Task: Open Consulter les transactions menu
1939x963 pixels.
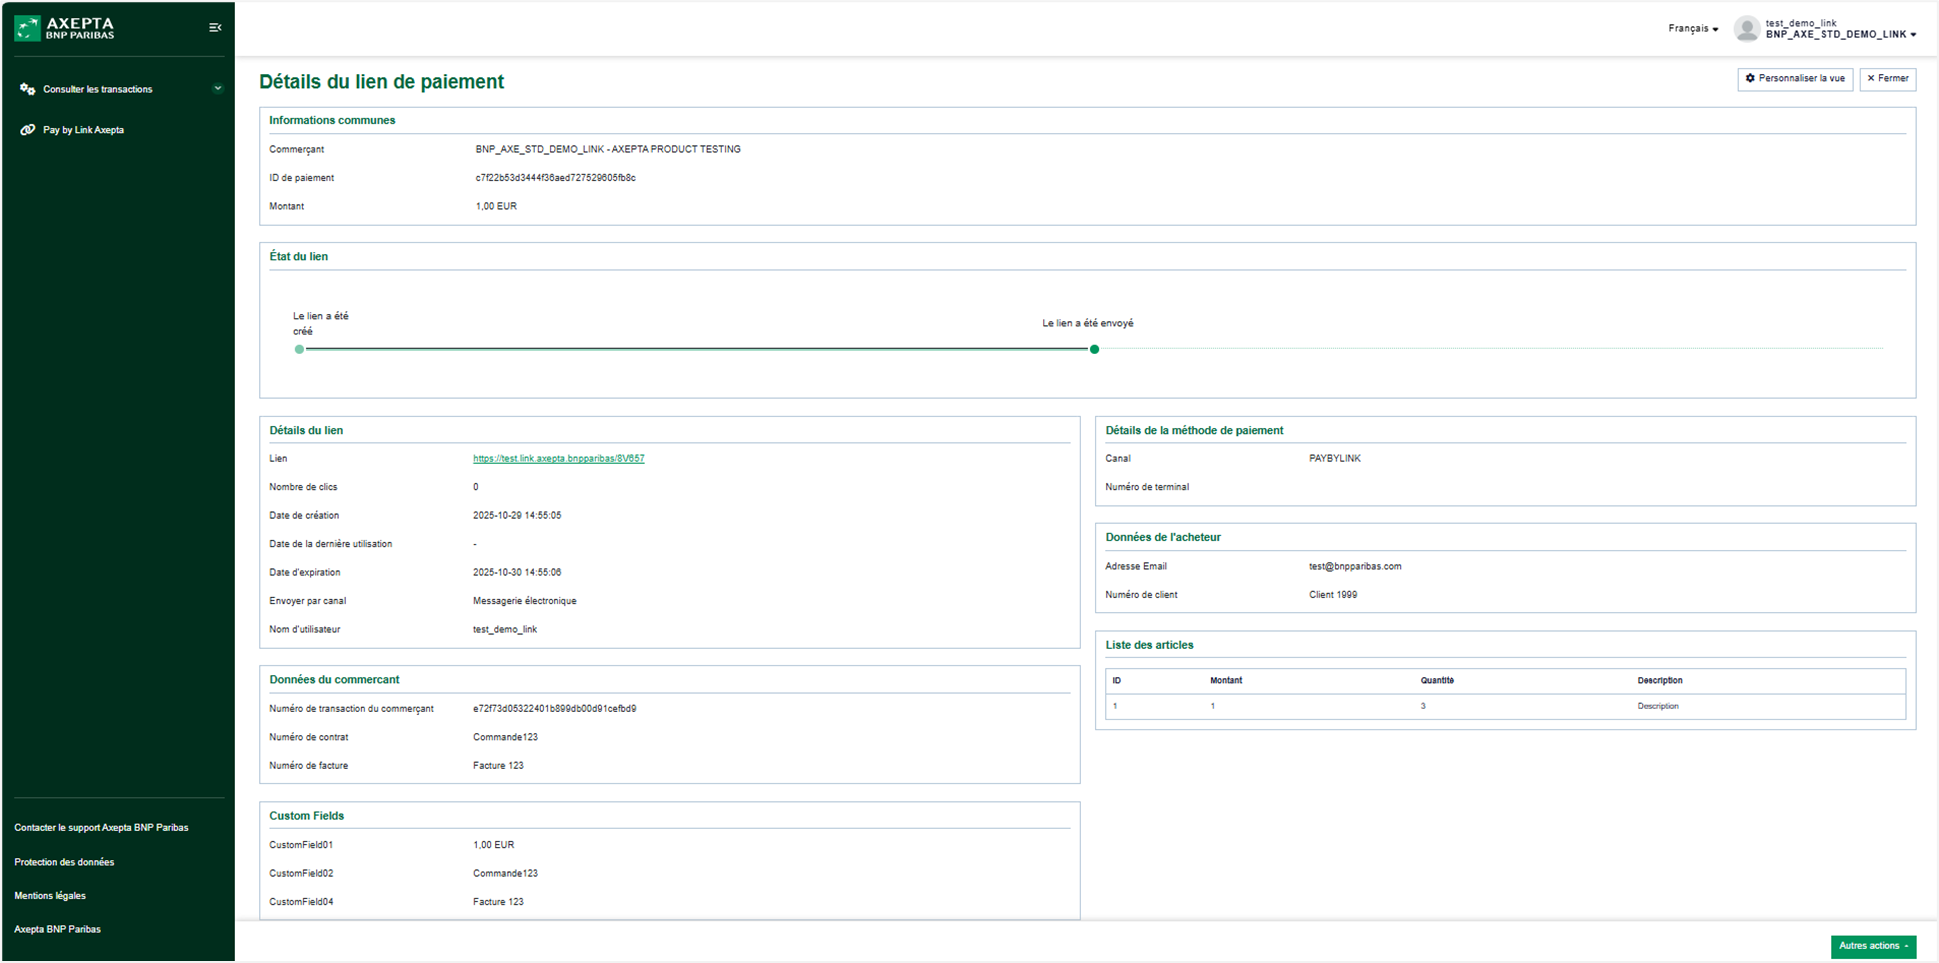Action: pyautogui.click(x=98, y=89)
